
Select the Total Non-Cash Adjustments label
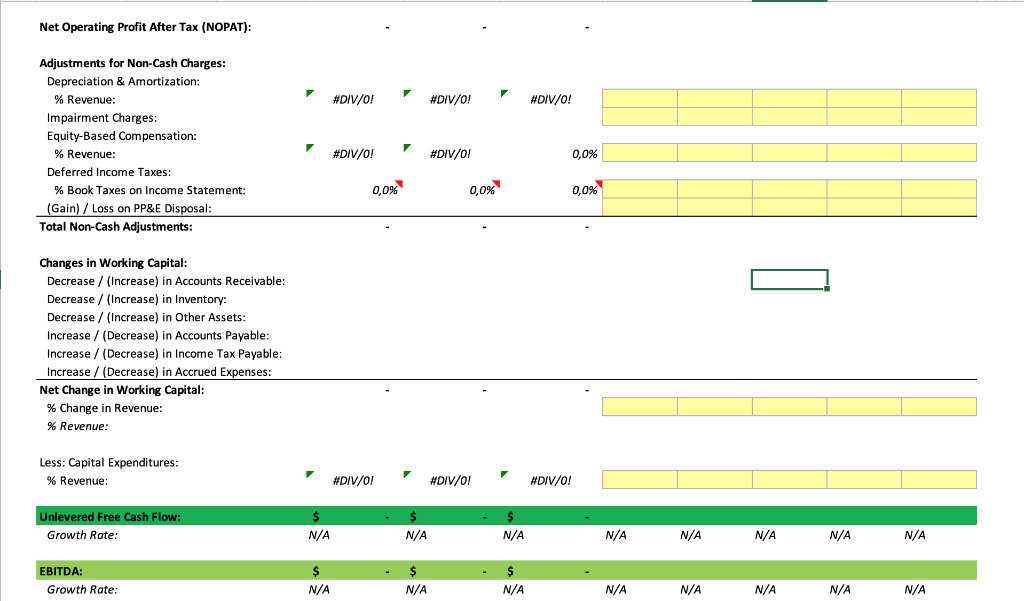point(116,227)
